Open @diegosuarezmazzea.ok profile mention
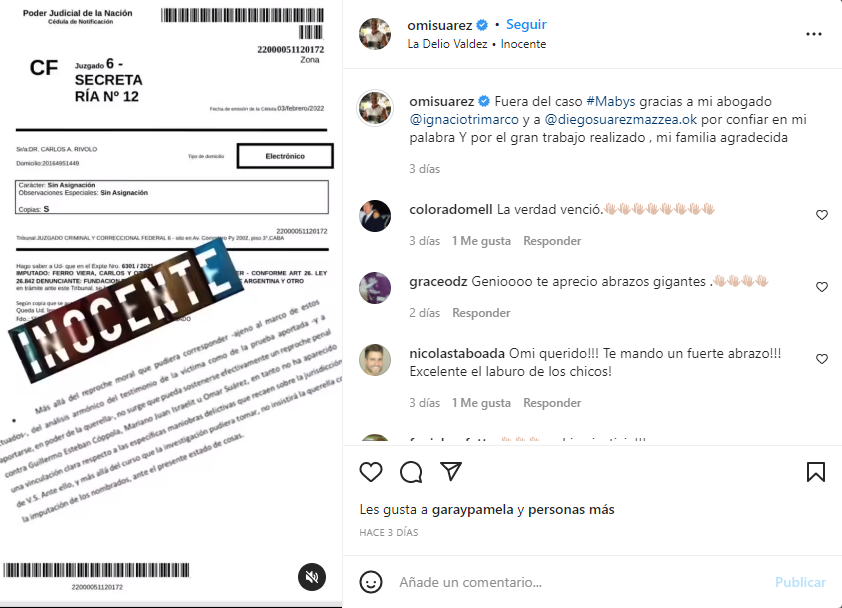 pyautogui.click(x=621, y=119)
